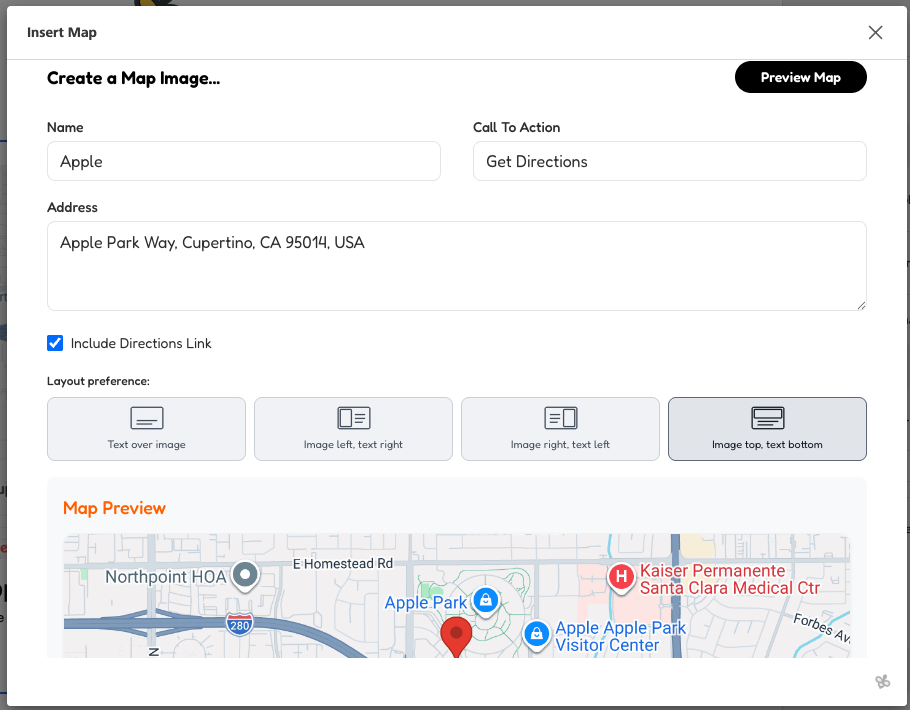The height and width of the screenshot is (710, 910).
Task: Click the Call To Action input field
Action: click(x=669, y=161)
